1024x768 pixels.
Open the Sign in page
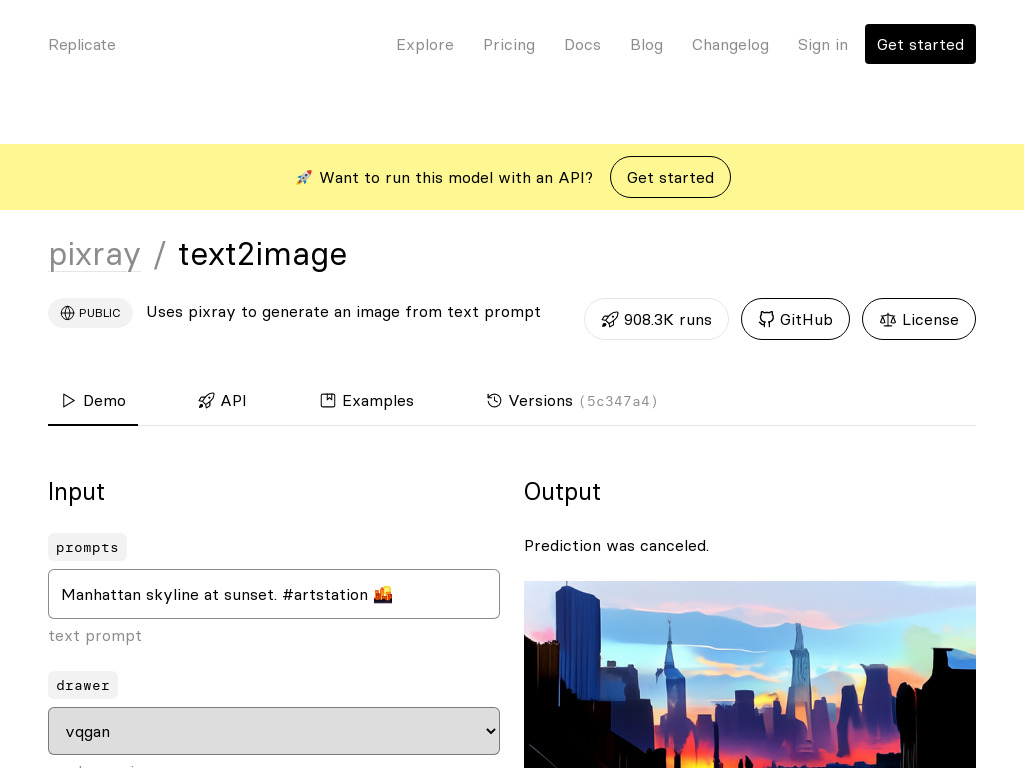[822, 44]
